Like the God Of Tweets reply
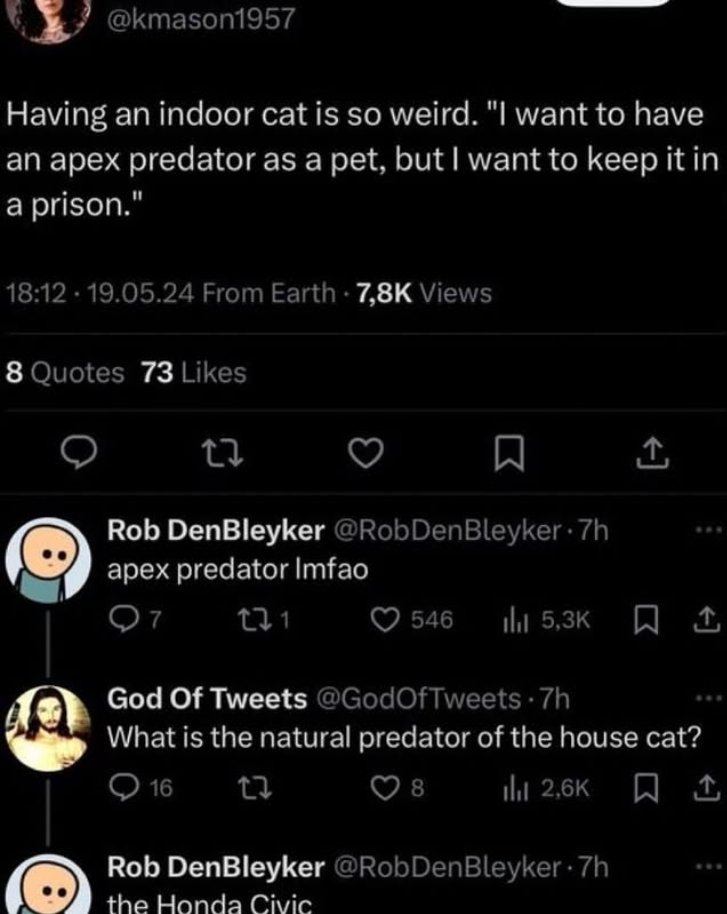 click(x=379, y=786)
